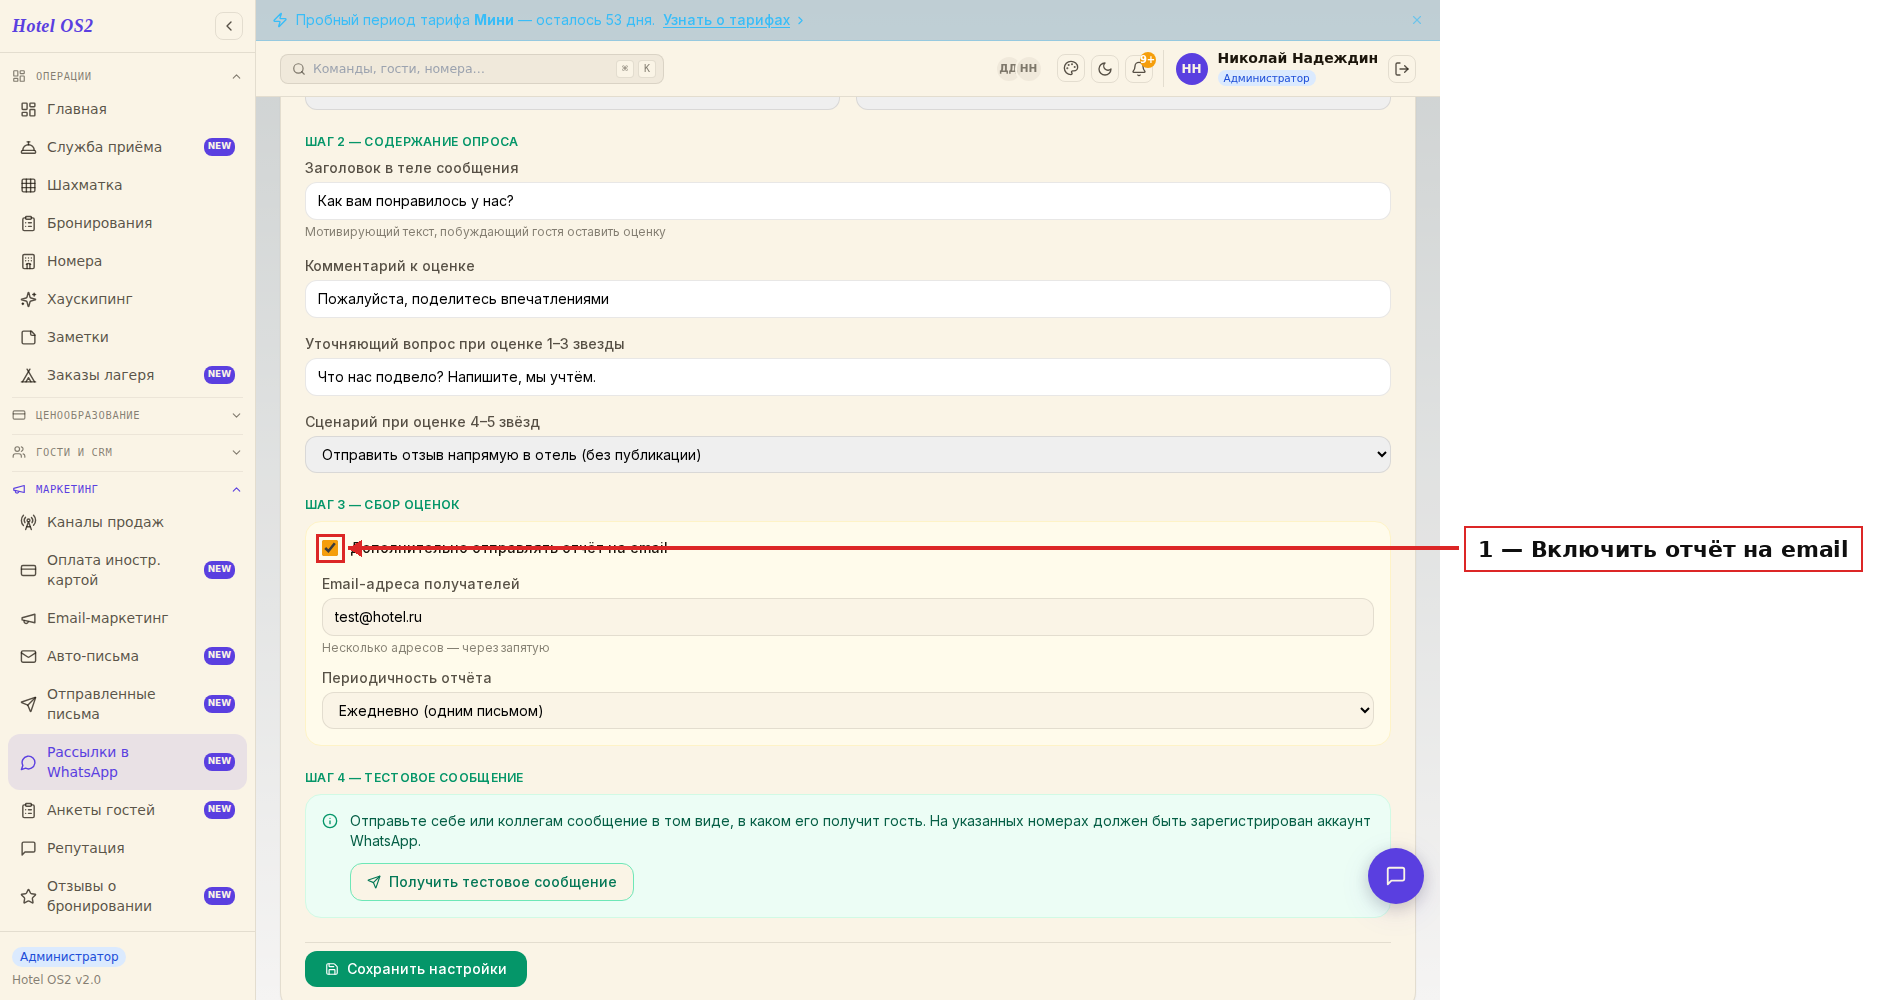Dismiss the trial period banner
The width and height of the screenshot is (1886, 1000).
[1417, 20]
